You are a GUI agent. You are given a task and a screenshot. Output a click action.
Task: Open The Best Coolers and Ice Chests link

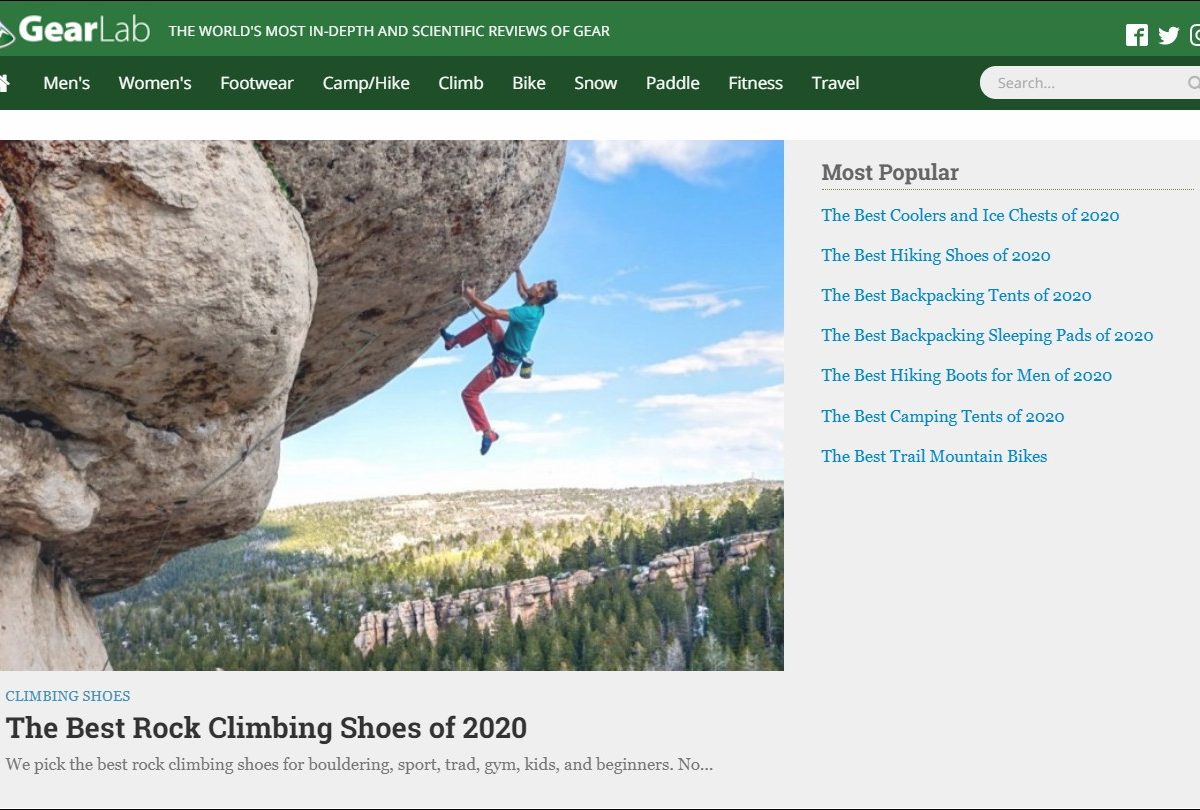click(x=970, y=215)
